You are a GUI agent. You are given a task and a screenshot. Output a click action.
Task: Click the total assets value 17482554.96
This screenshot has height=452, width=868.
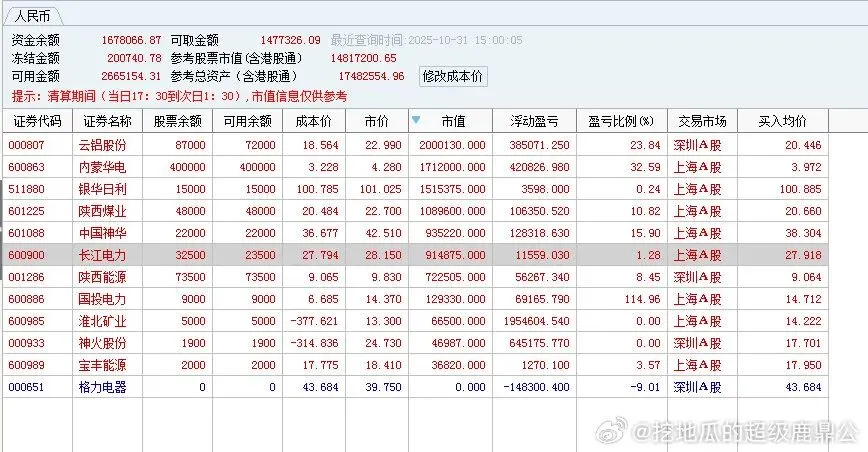pyautogui.click(x=371, y=76)
